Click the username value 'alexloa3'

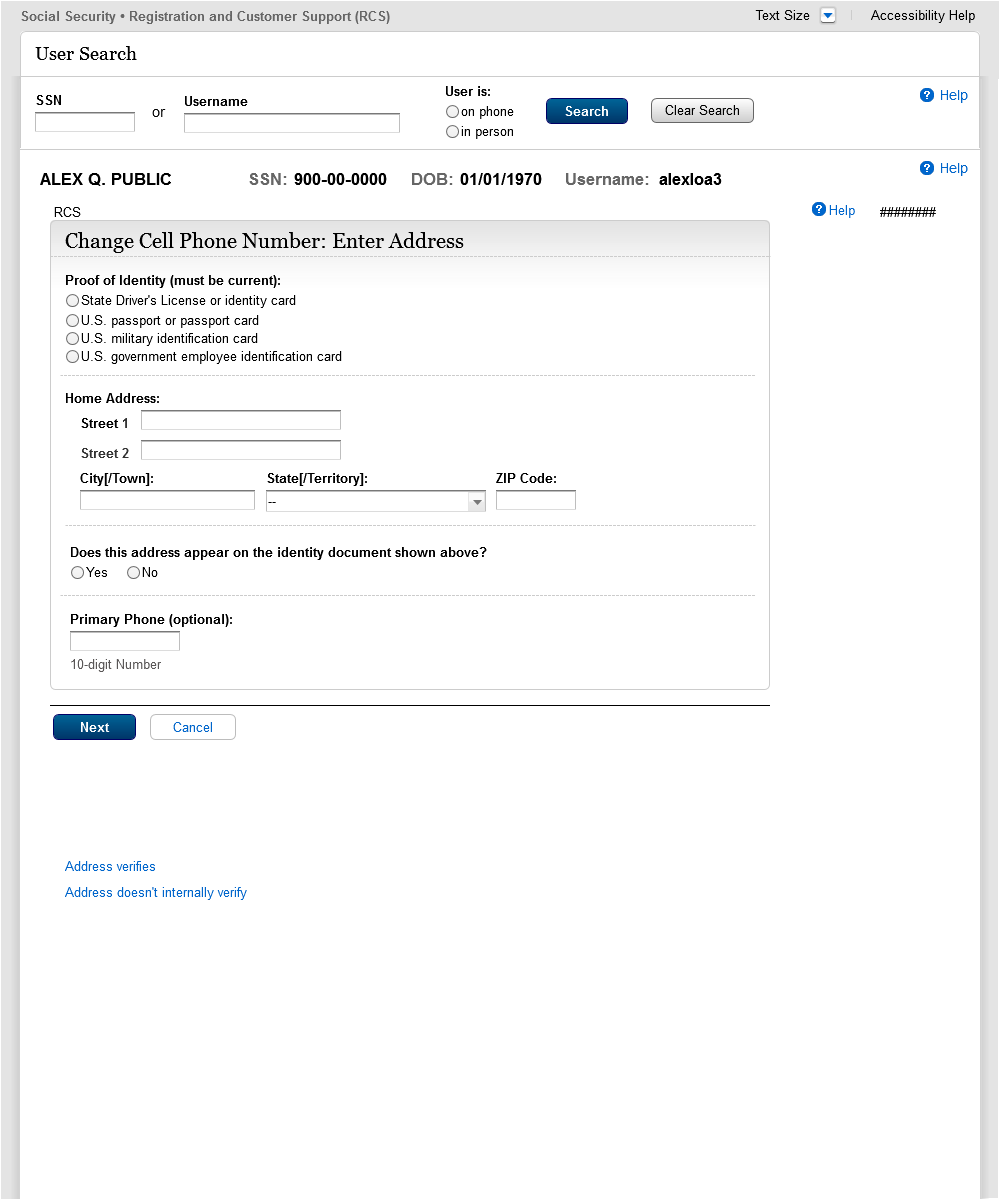pyautogui.click(x=690, y=180)
